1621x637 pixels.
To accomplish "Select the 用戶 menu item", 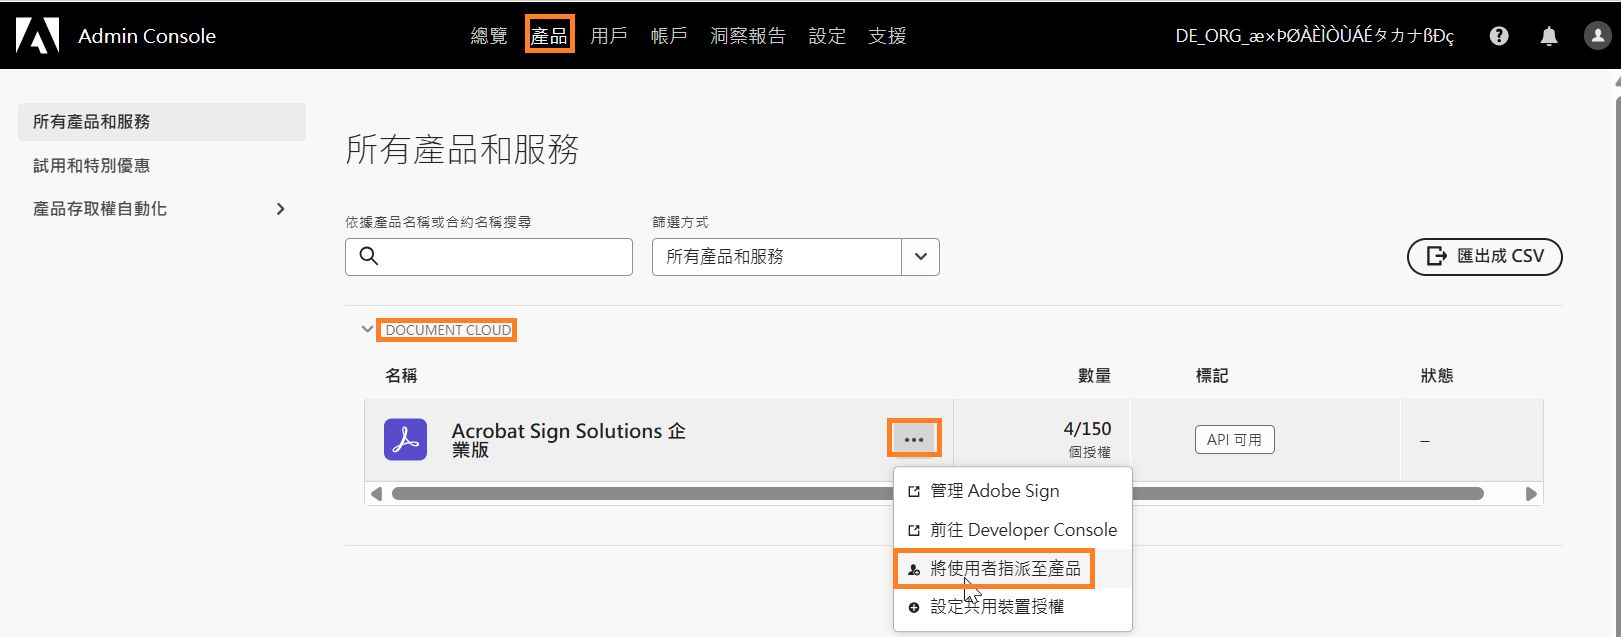I will (x=609, y=35).
